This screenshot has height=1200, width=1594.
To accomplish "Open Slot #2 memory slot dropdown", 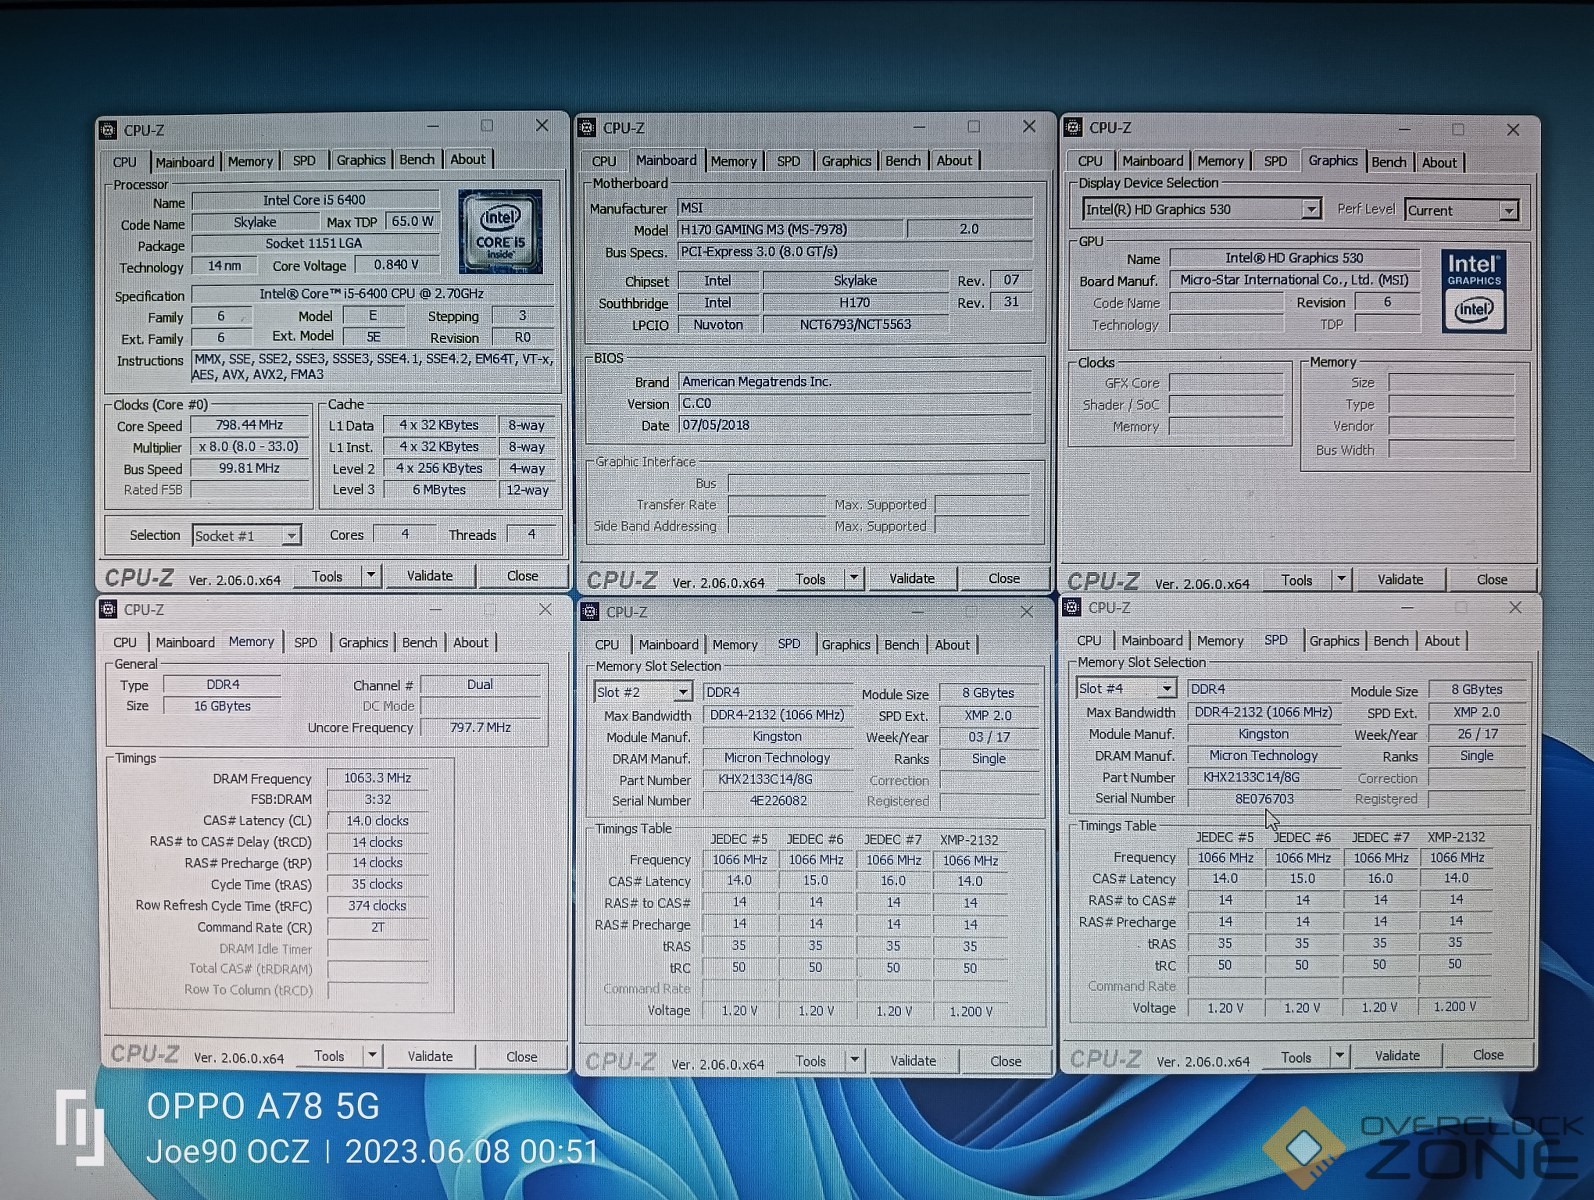I will [x=682, y=692].
